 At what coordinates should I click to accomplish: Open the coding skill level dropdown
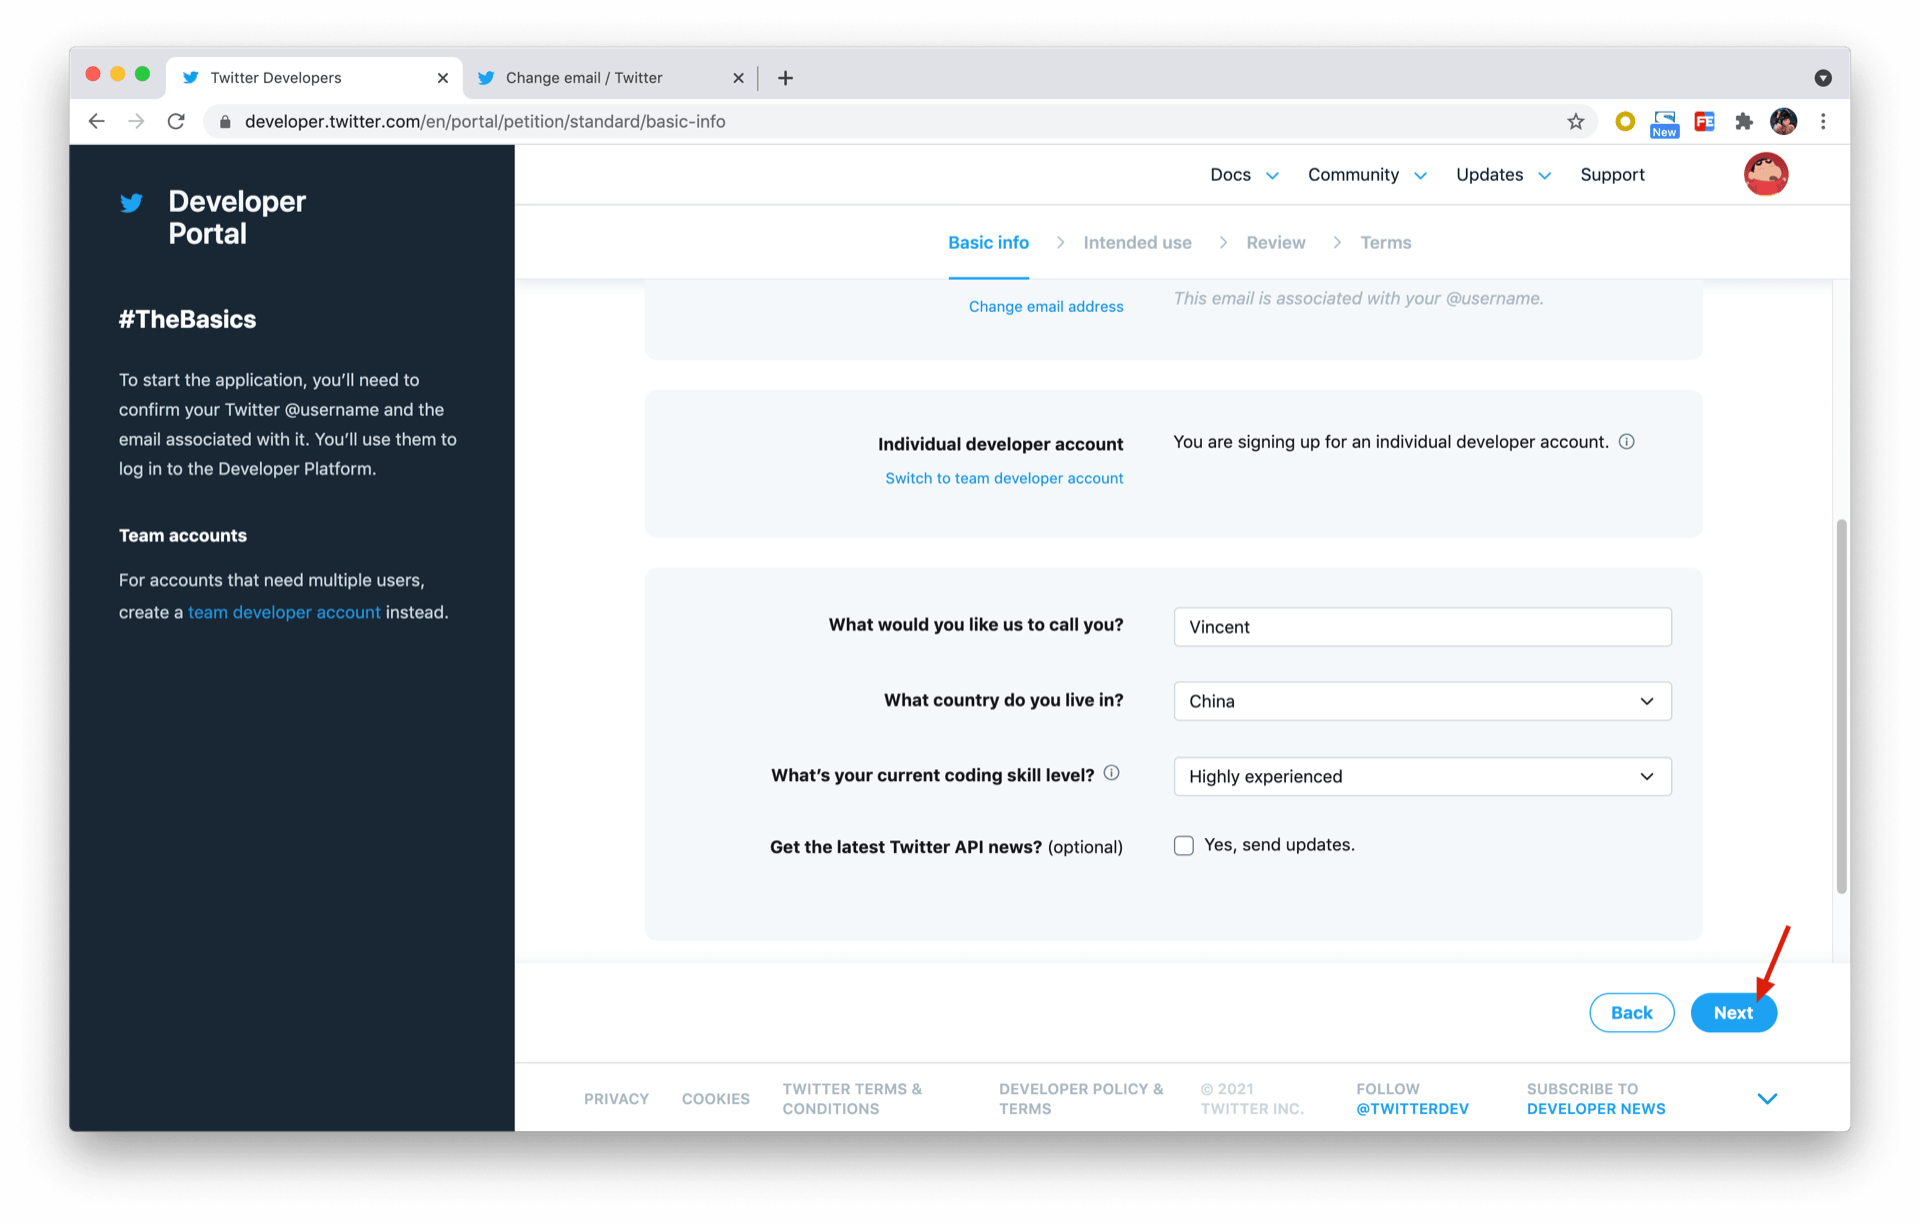click(1421, 776)
